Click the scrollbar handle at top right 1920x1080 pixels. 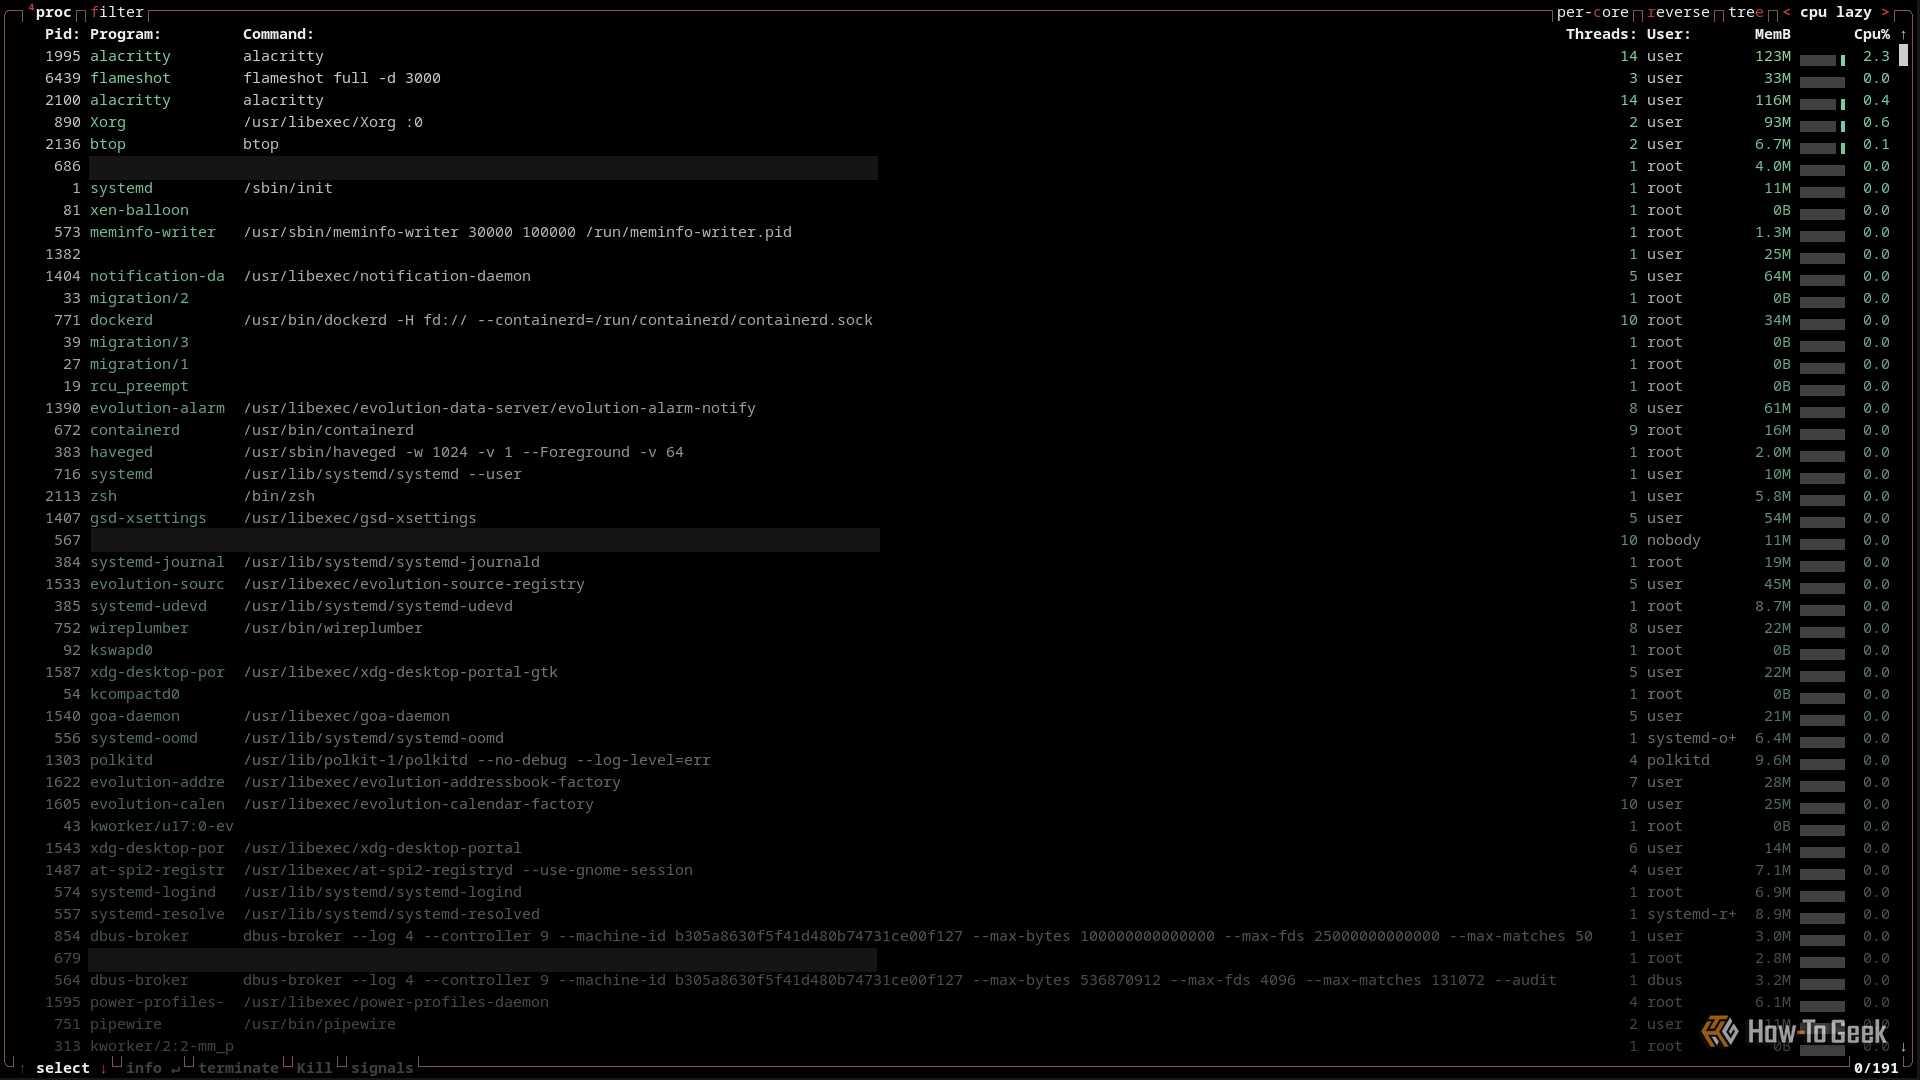coord(1903,56)
